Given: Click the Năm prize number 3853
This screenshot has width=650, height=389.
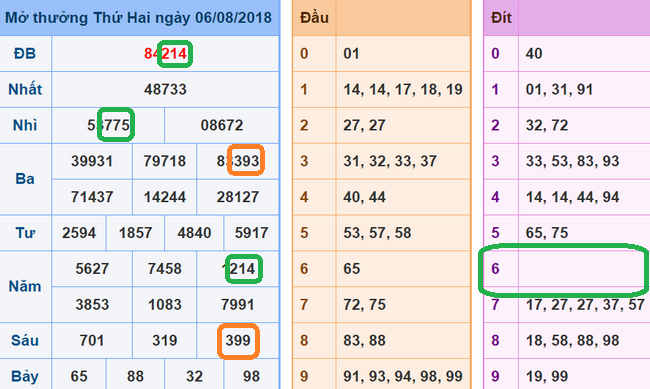Looking at the screenshot, I should pos(92,305).
